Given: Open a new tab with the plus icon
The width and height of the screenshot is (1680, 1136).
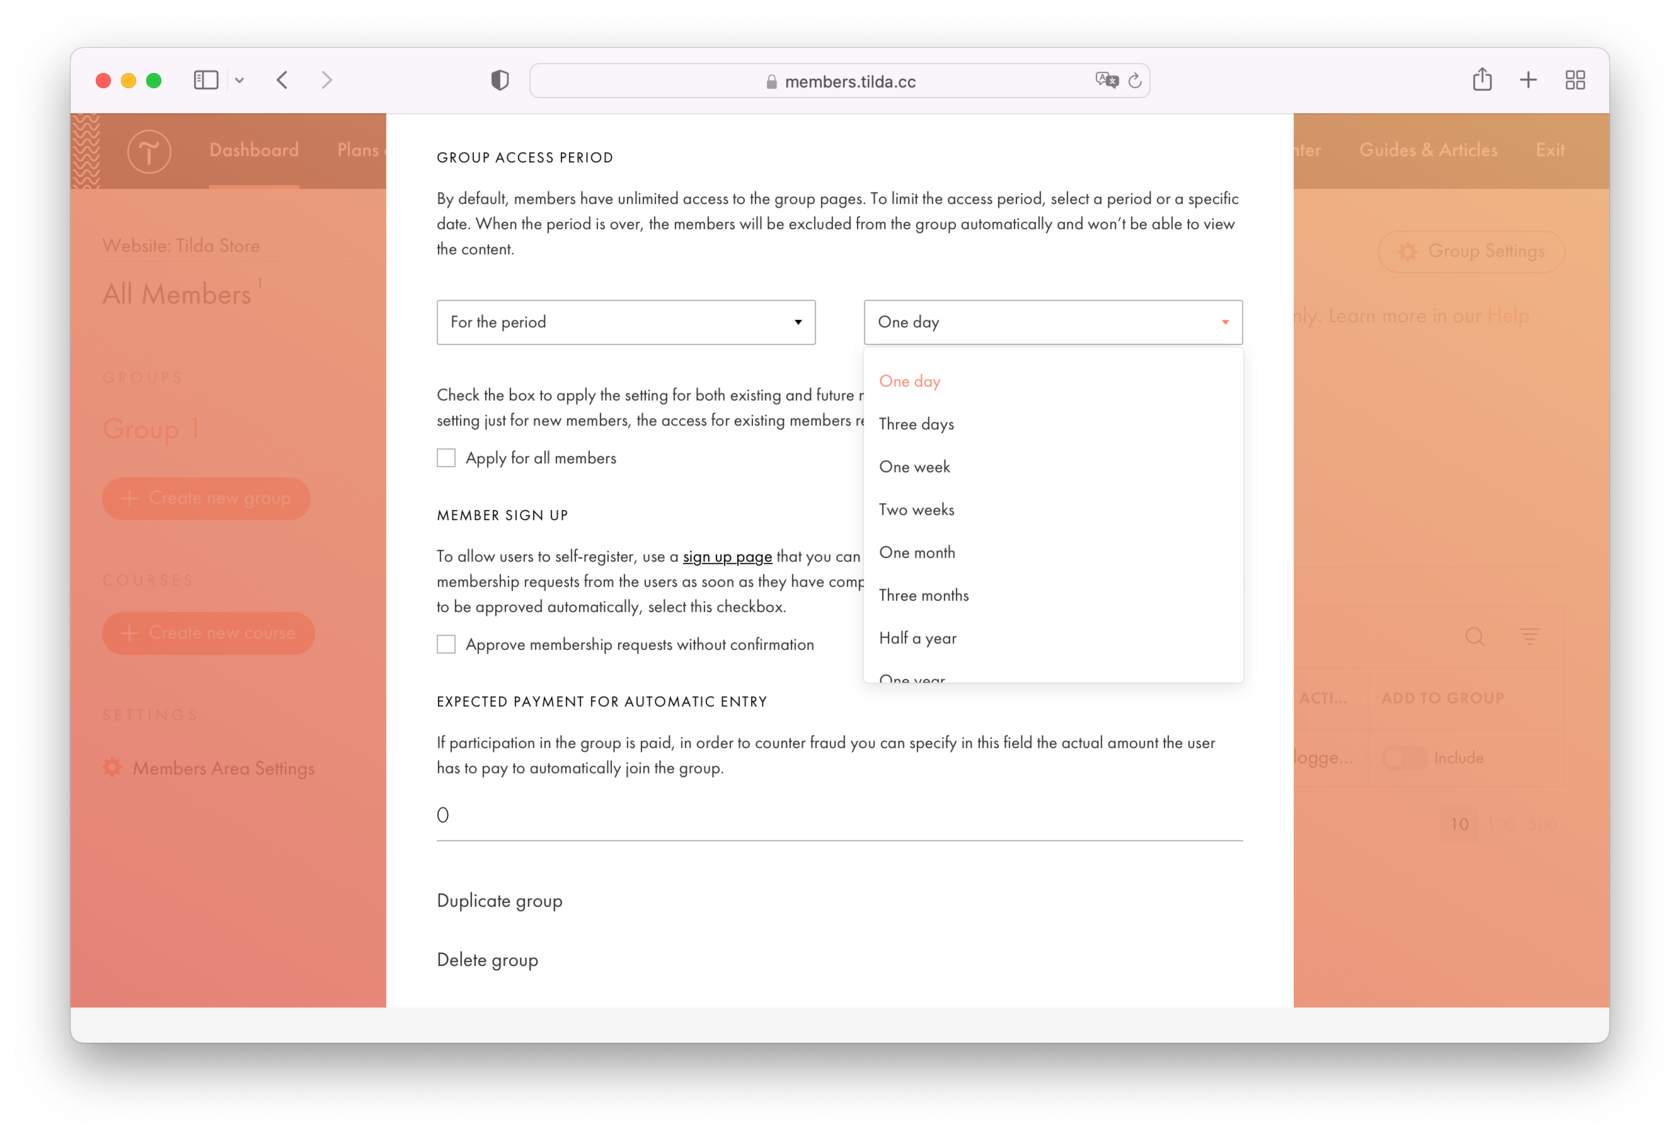Looking at the screenshot, I should tap(1528, 80).
